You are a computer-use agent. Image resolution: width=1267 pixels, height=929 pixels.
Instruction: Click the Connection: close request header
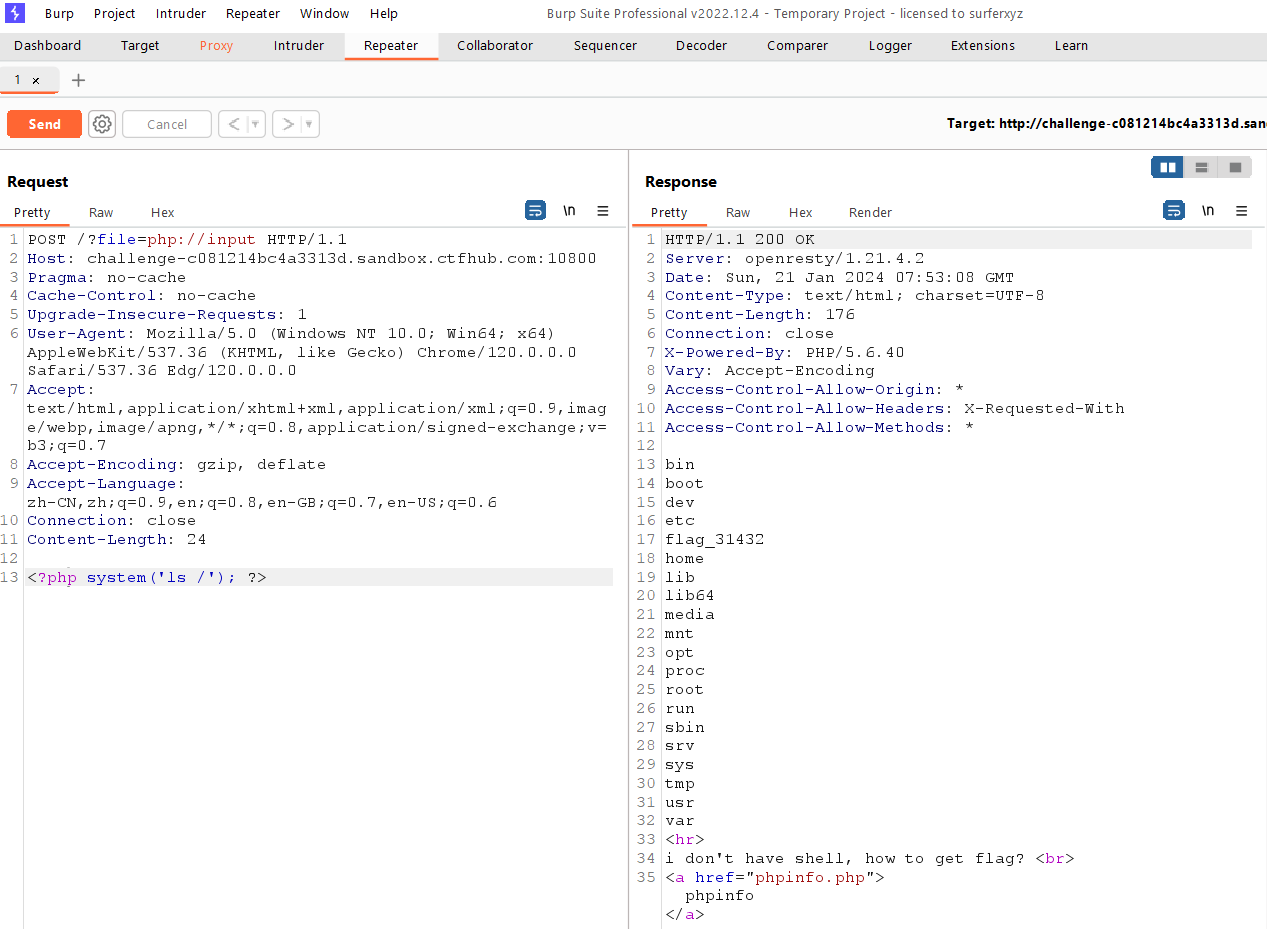(112, 521)
